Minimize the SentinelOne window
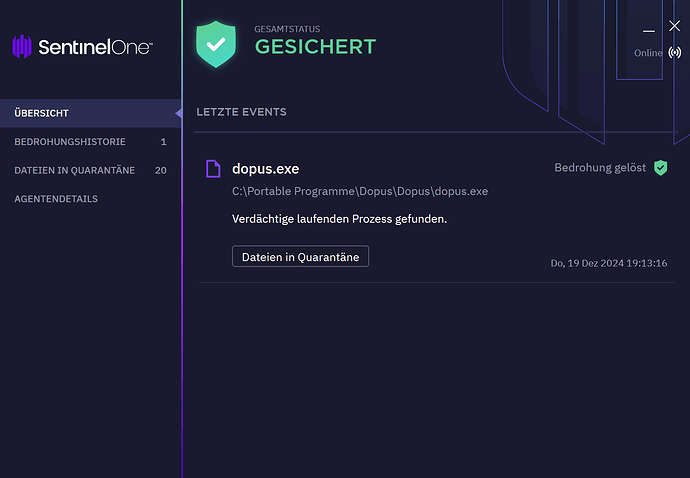 tap(649, 31)
